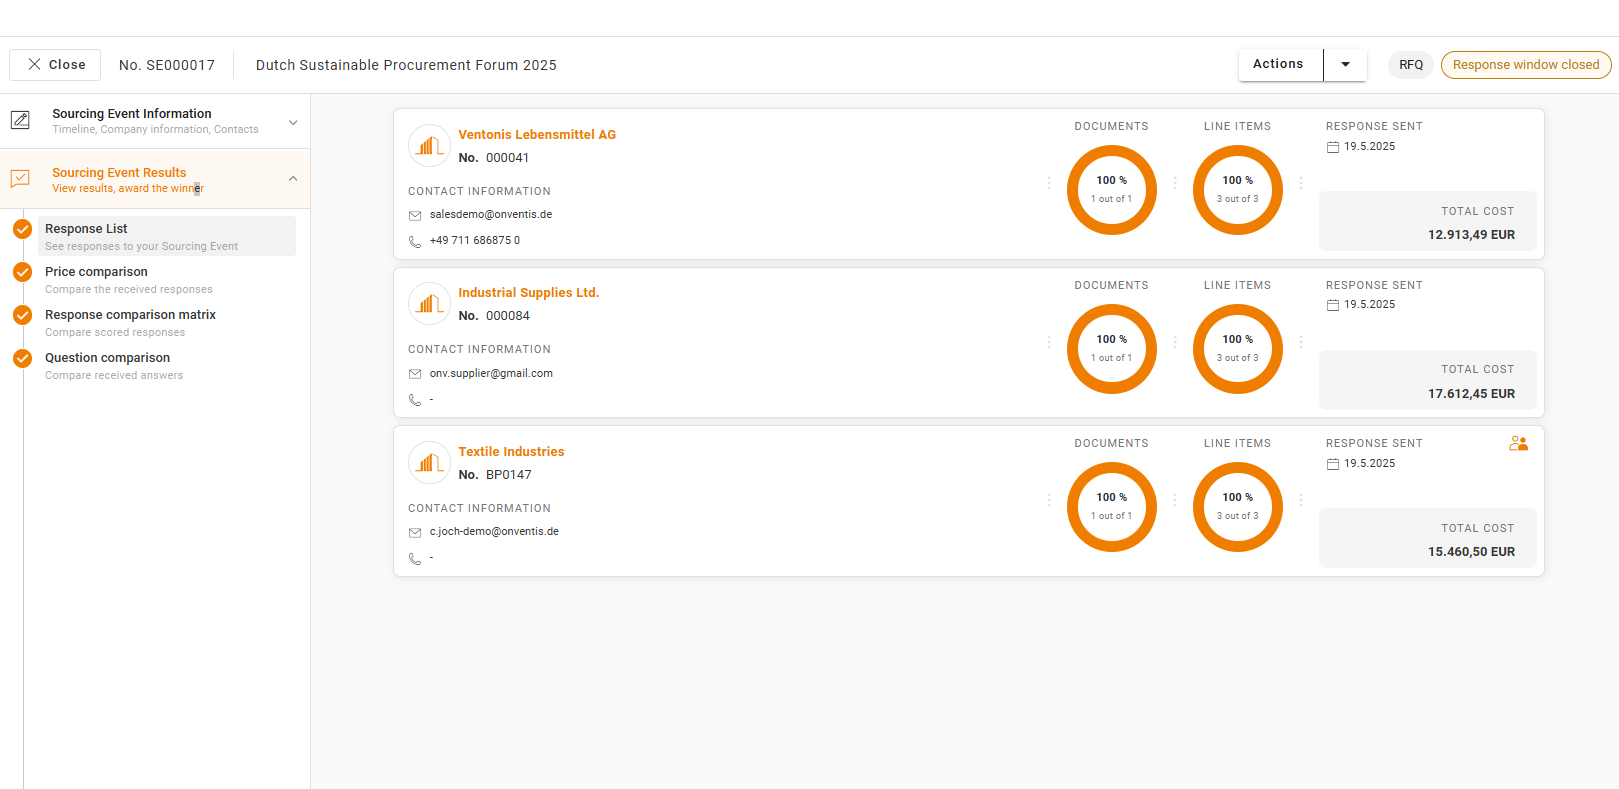Collapse the Sourcing Event Results section
Viewport: 1619px width, 789px height.
[293, 179]
